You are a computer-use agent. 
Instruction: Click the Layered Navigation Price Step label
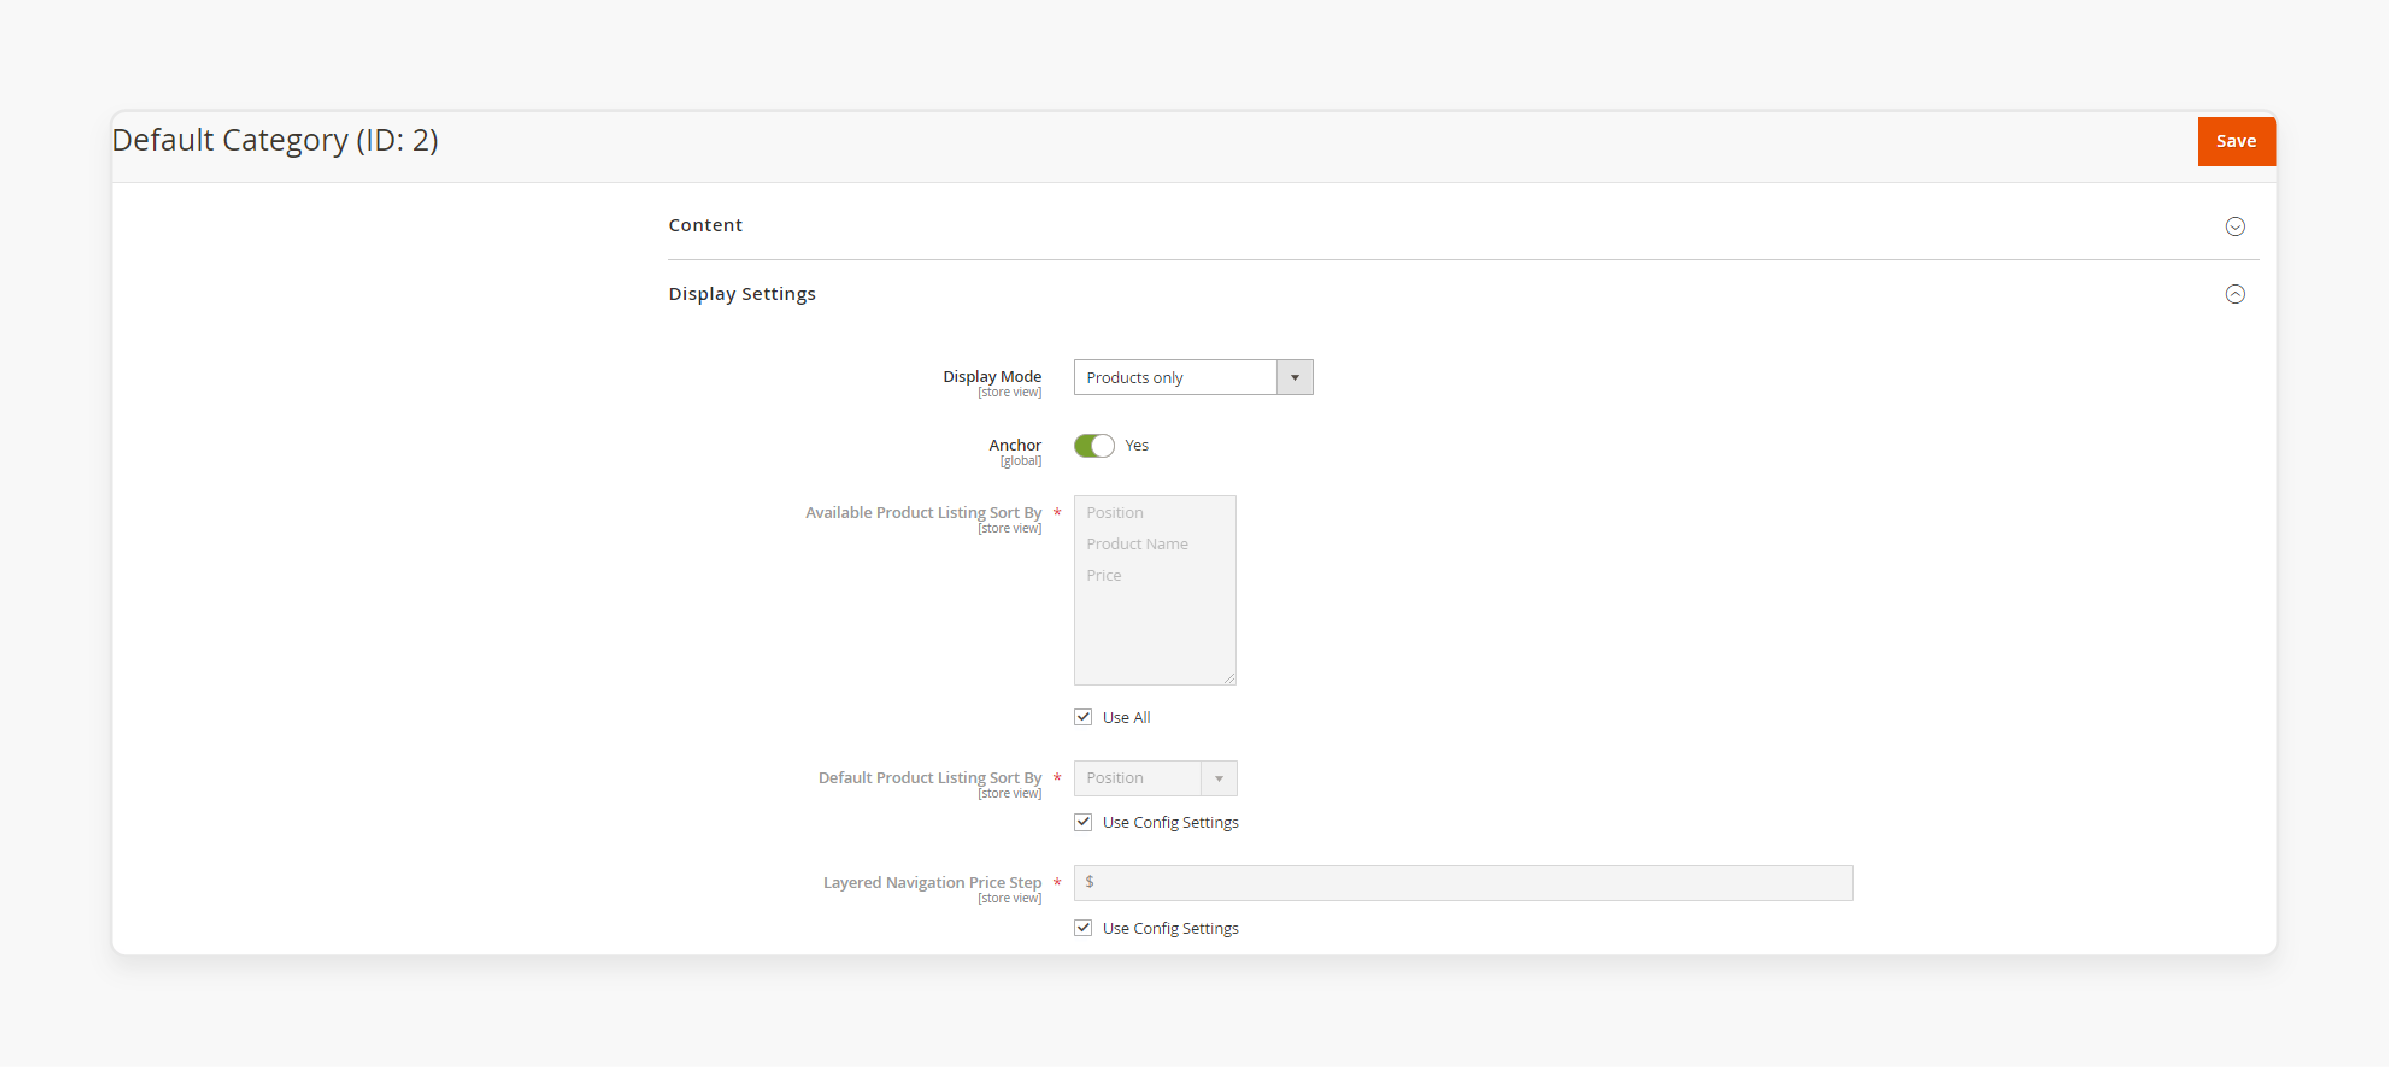(x=932, y=882)
